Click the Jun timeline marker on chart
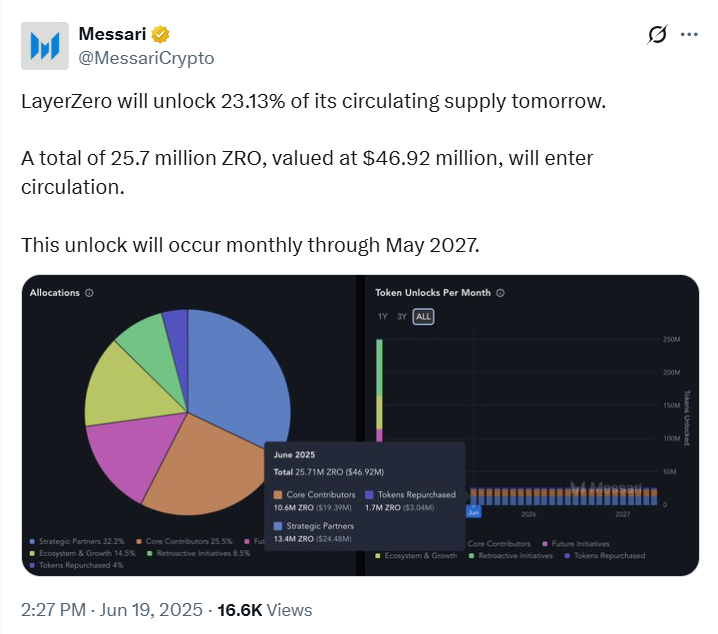 (x=474, y=511)
